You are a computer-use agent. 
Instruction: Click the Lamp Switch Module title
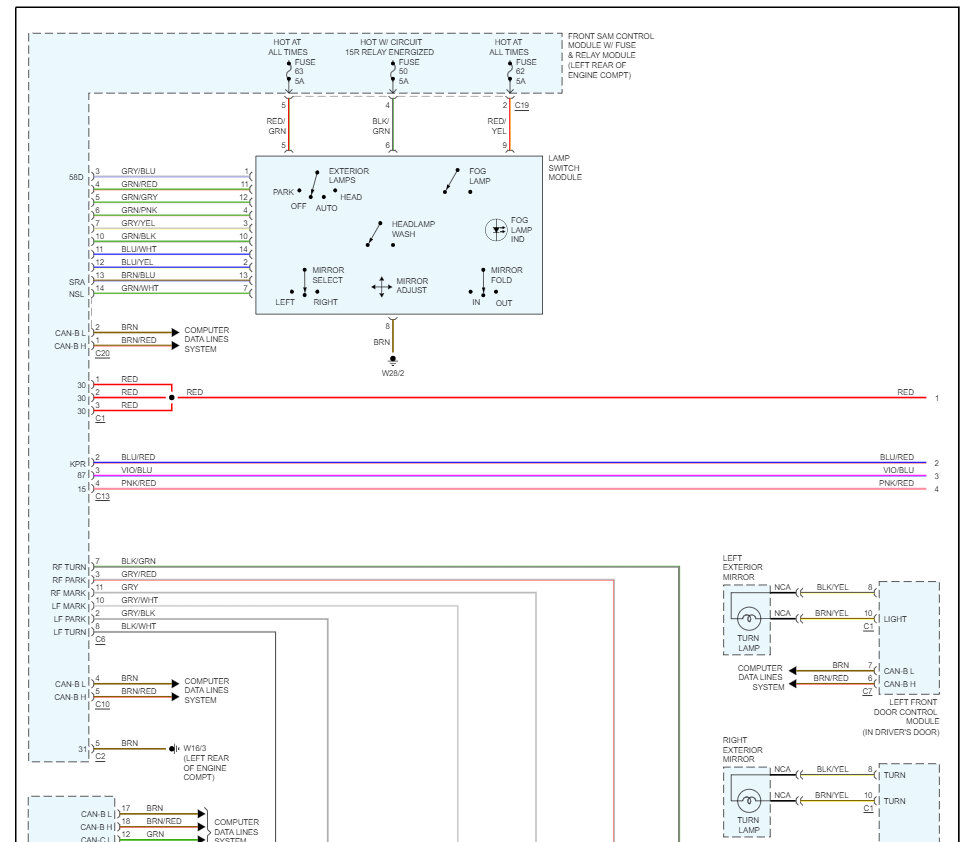click(x=565, y=168)
